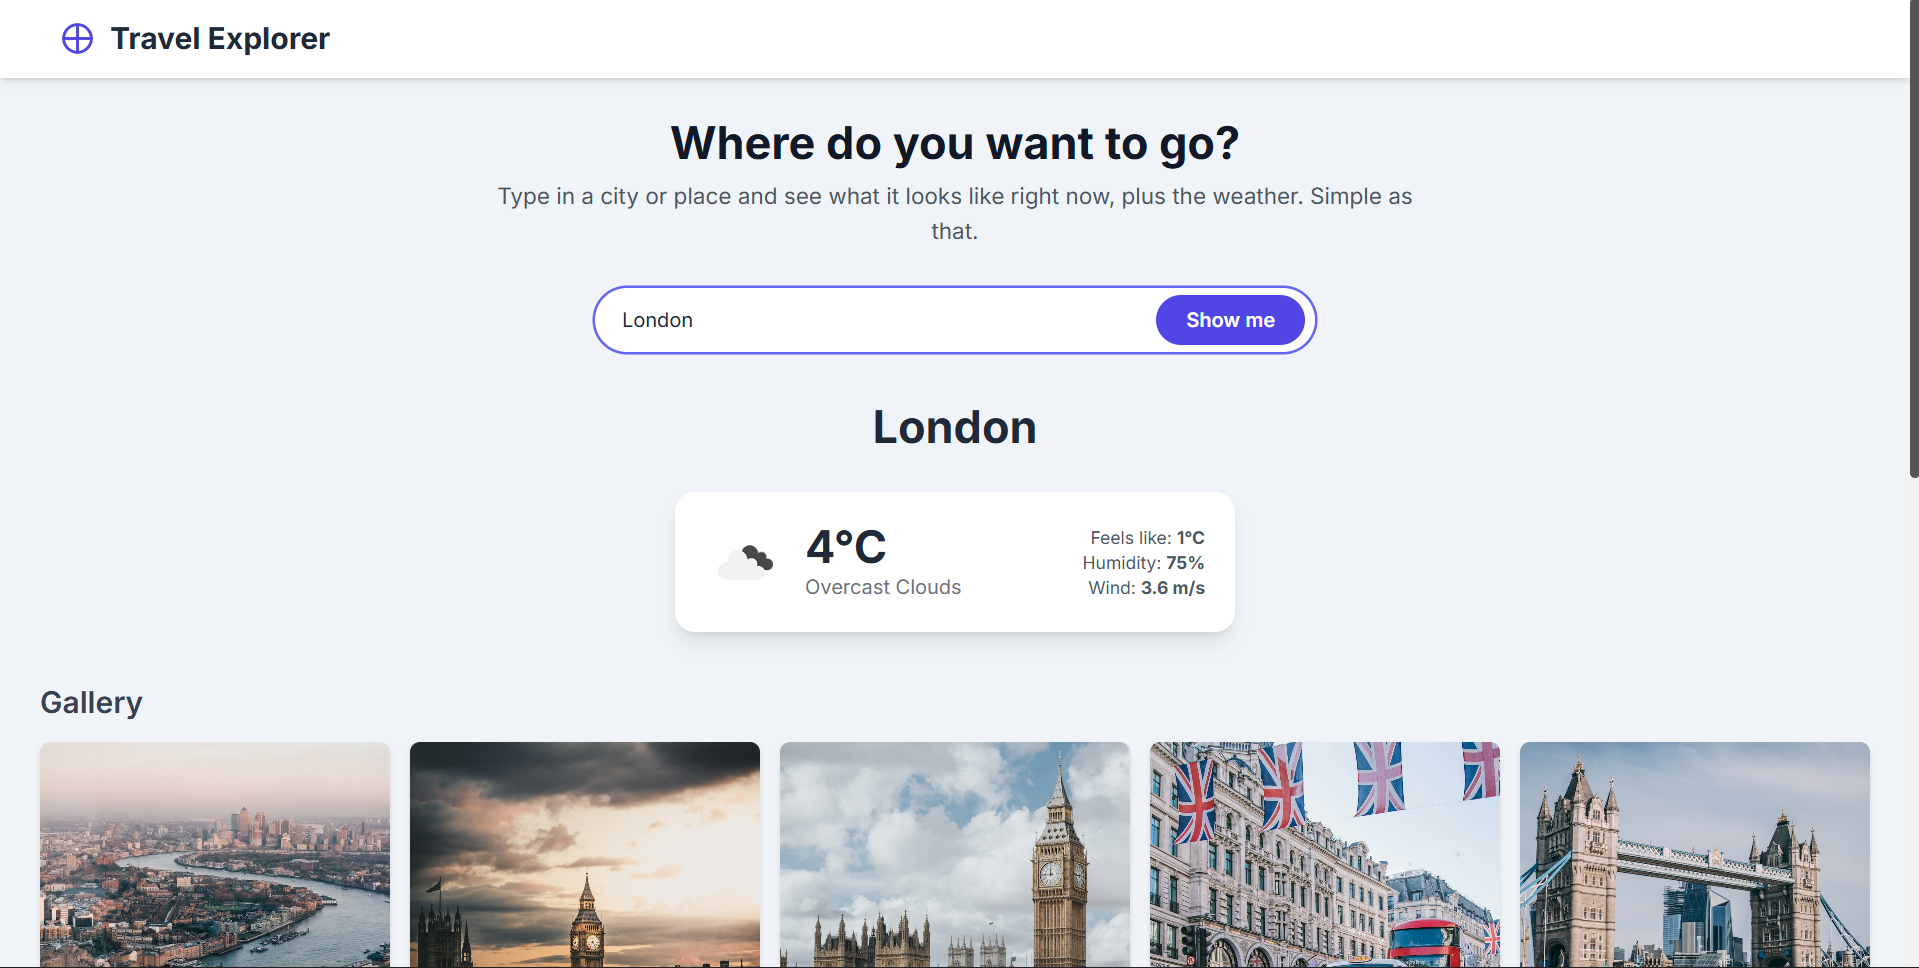The image size is (1919, 968).
Task: Click the overcast clouds weather icon
Action: tap(746, 560)
